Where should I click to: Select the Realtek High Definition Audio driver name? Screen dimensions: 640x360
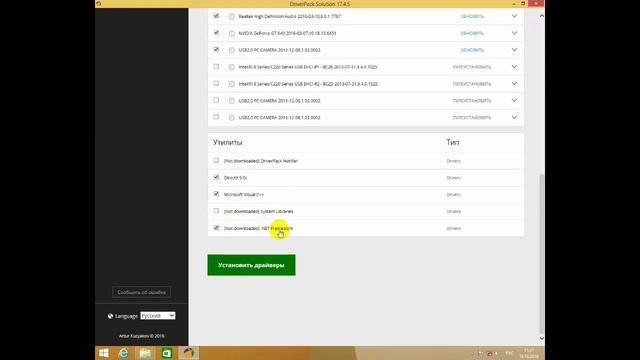click(289, 16)
